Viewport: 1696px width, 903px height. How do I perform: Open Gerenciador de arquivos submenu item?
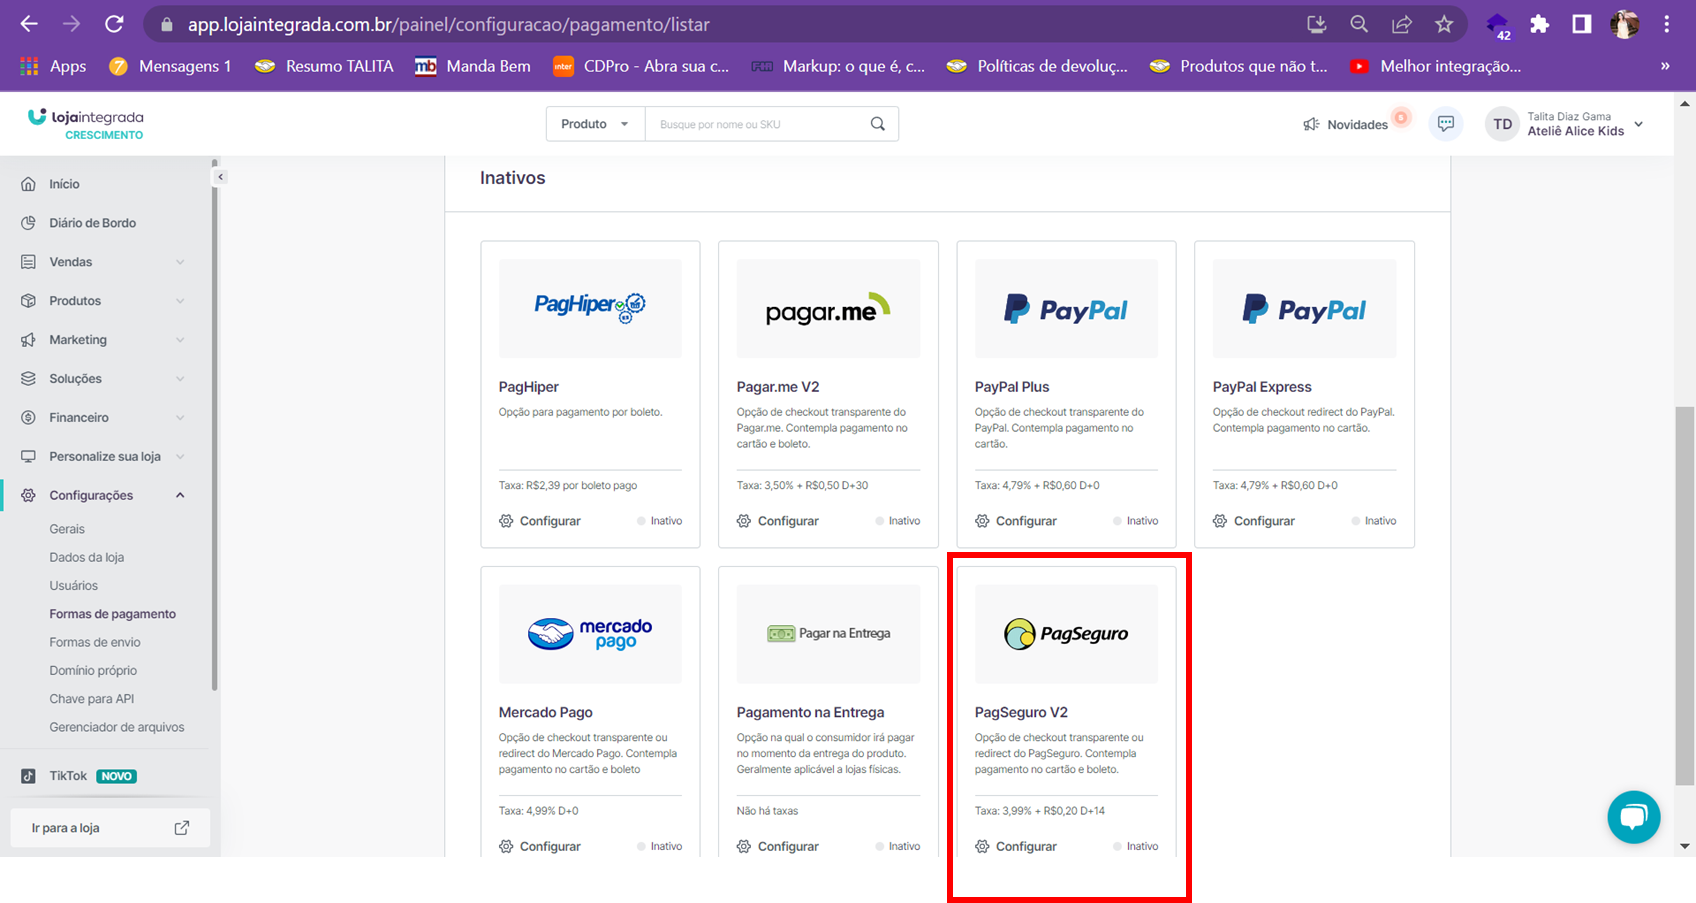point(117,727)
